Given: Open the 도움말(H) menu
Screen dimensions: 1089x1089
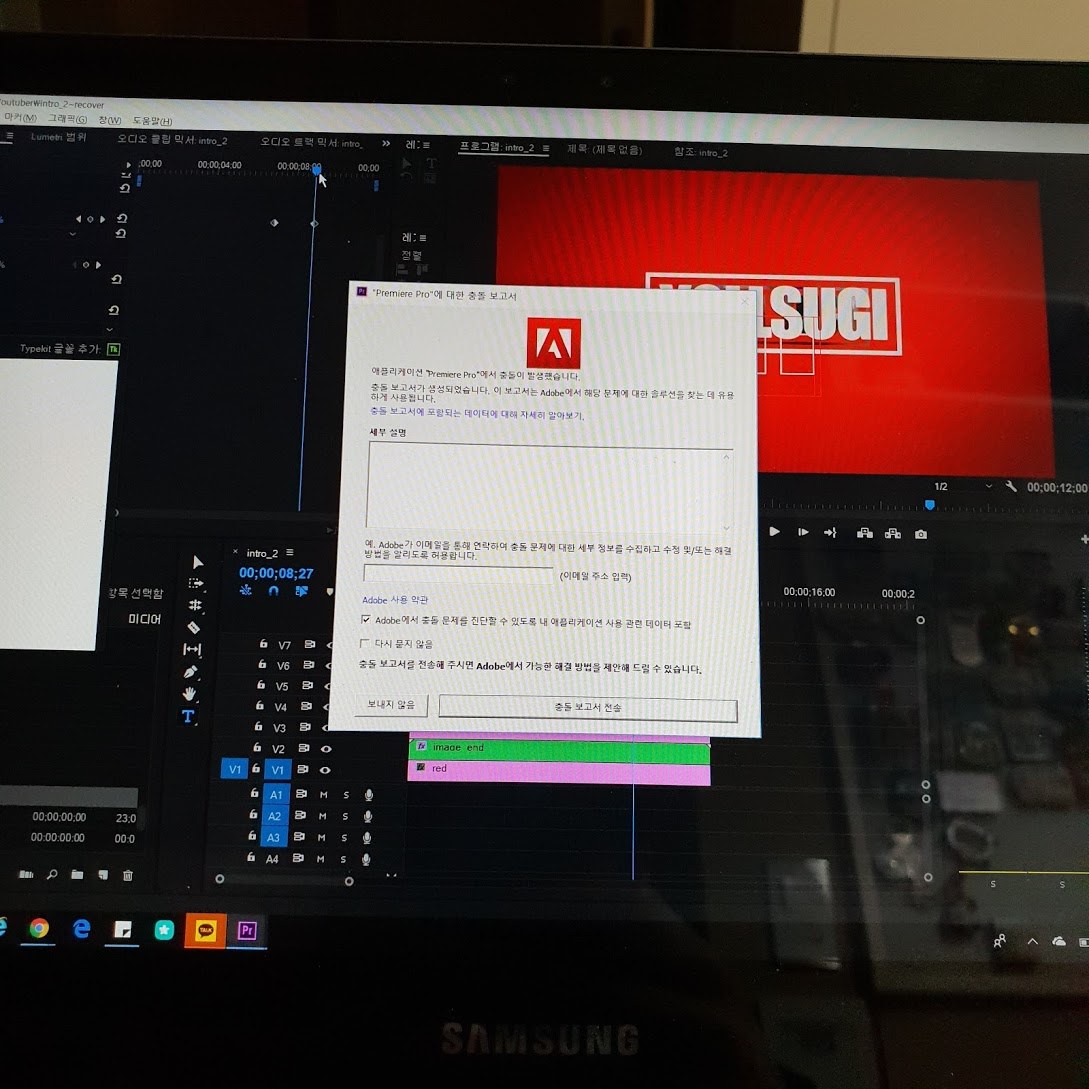Looking at the screenshot, I should click(152, 121).
